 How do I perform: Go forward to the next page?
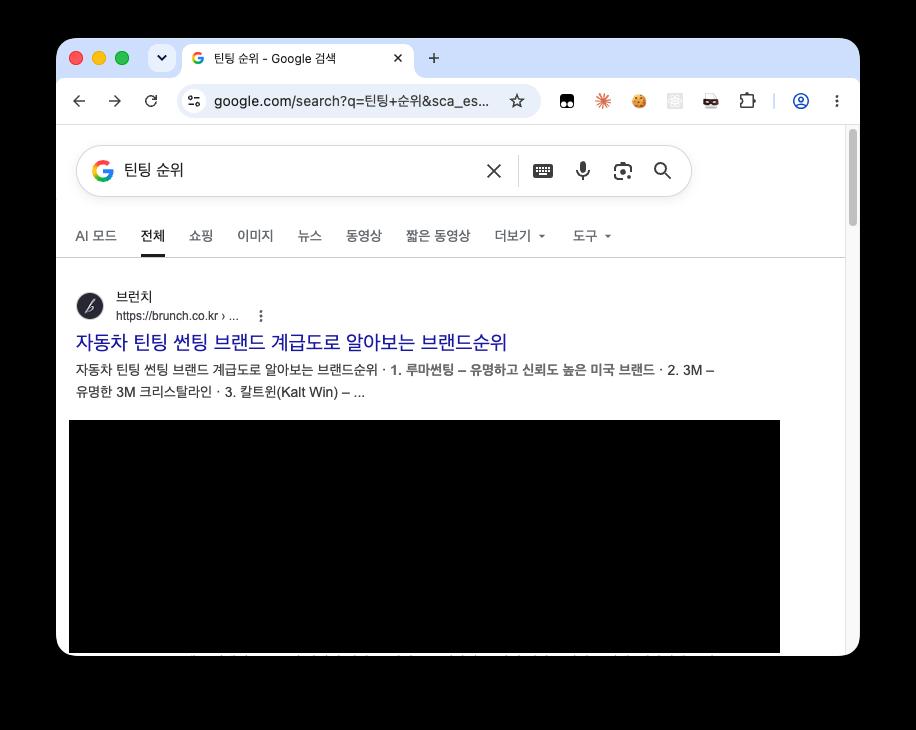(115, 101)
